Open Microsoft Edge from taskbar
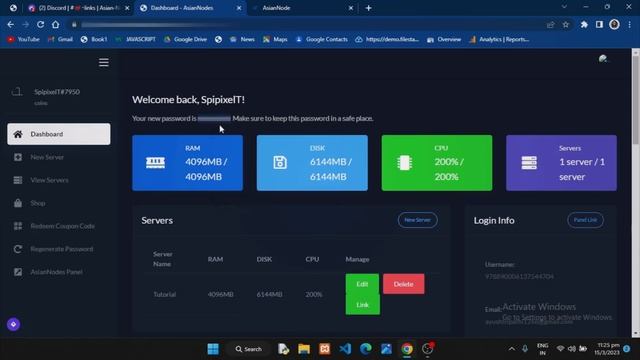 point(366,349)
